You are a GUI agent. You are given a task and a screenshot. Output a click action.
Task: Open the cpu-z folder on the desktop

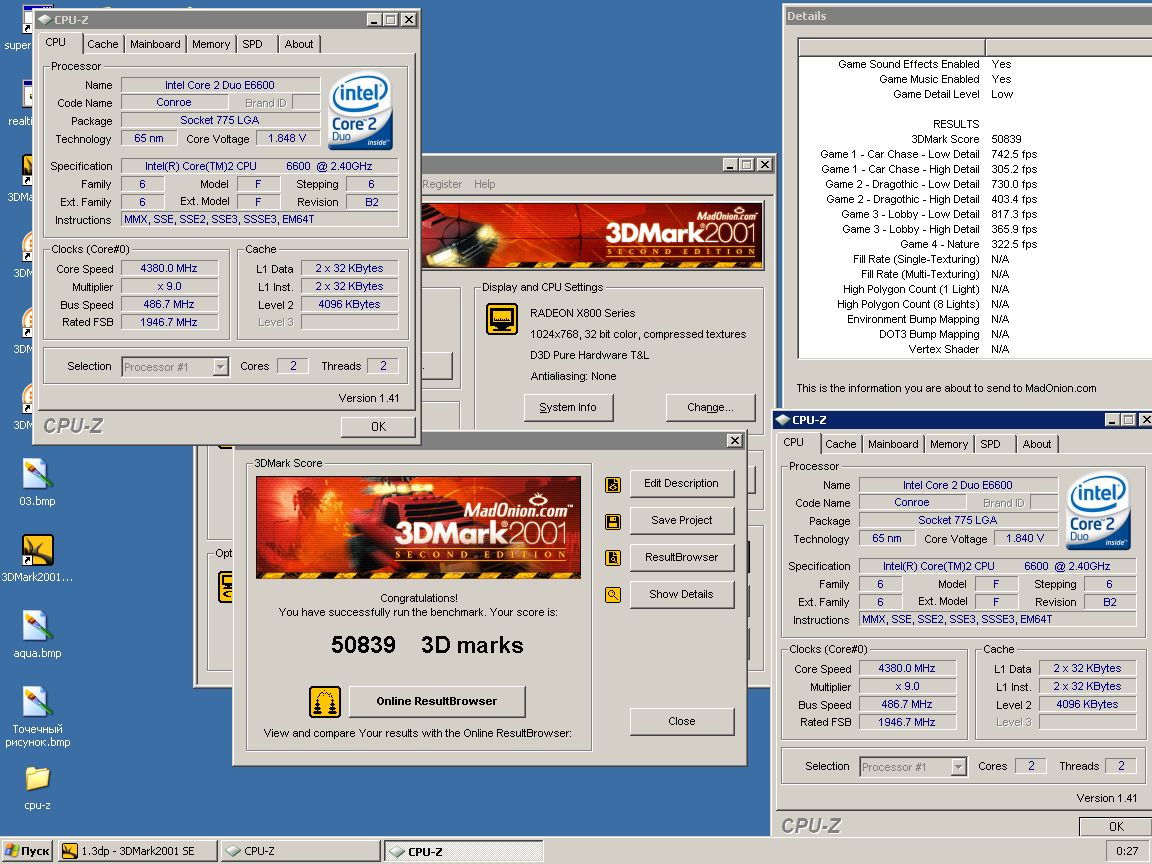37,787
